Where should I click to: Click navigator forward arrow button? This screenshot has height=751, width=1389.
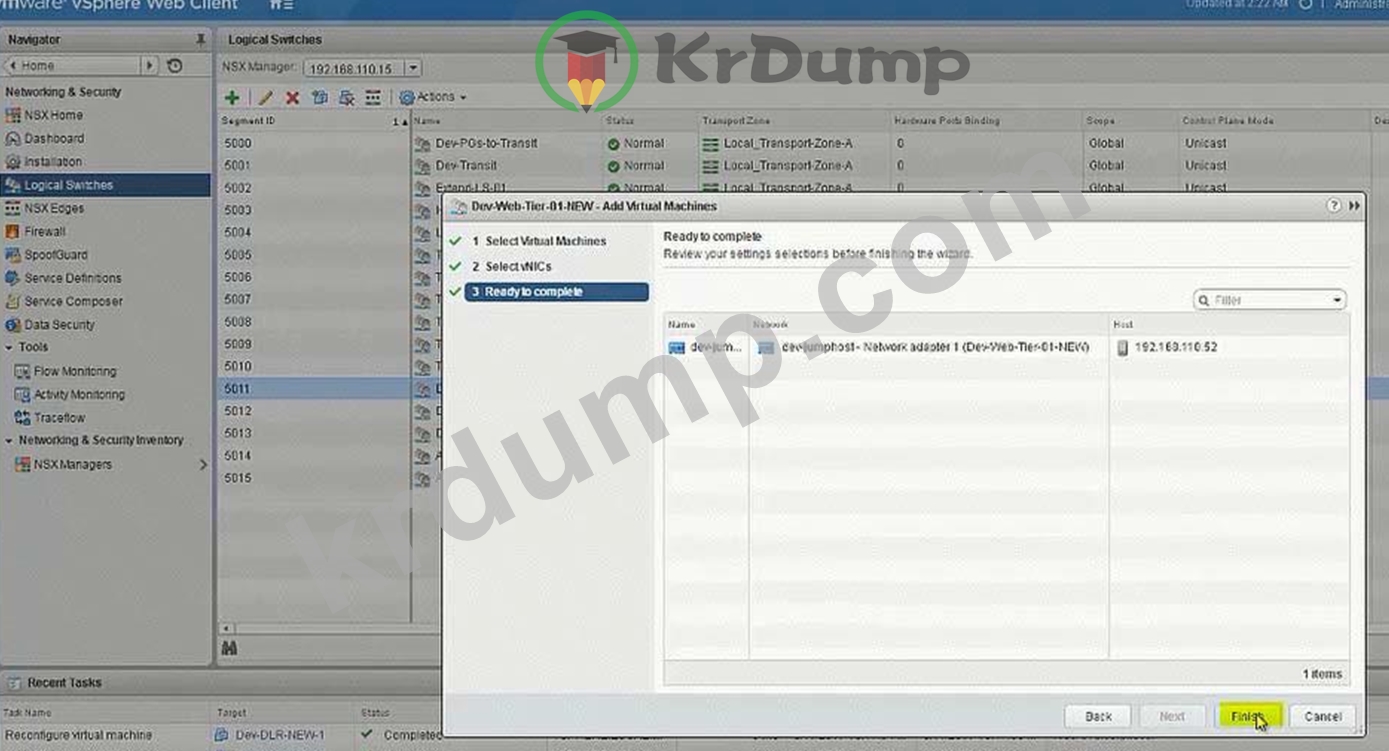[x=150, y=65]
